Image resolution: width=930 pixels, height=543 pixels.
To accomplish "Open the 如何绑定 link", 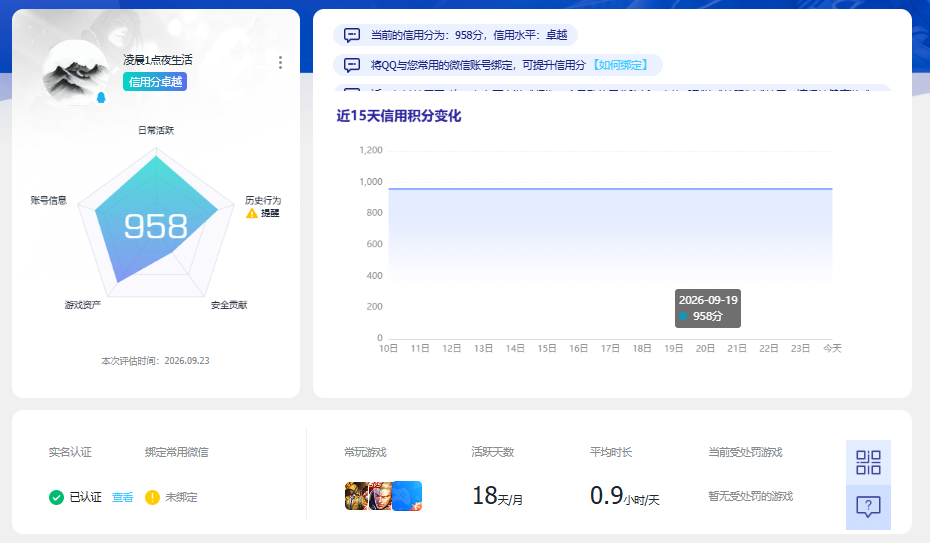I will (x=620, y=65).
